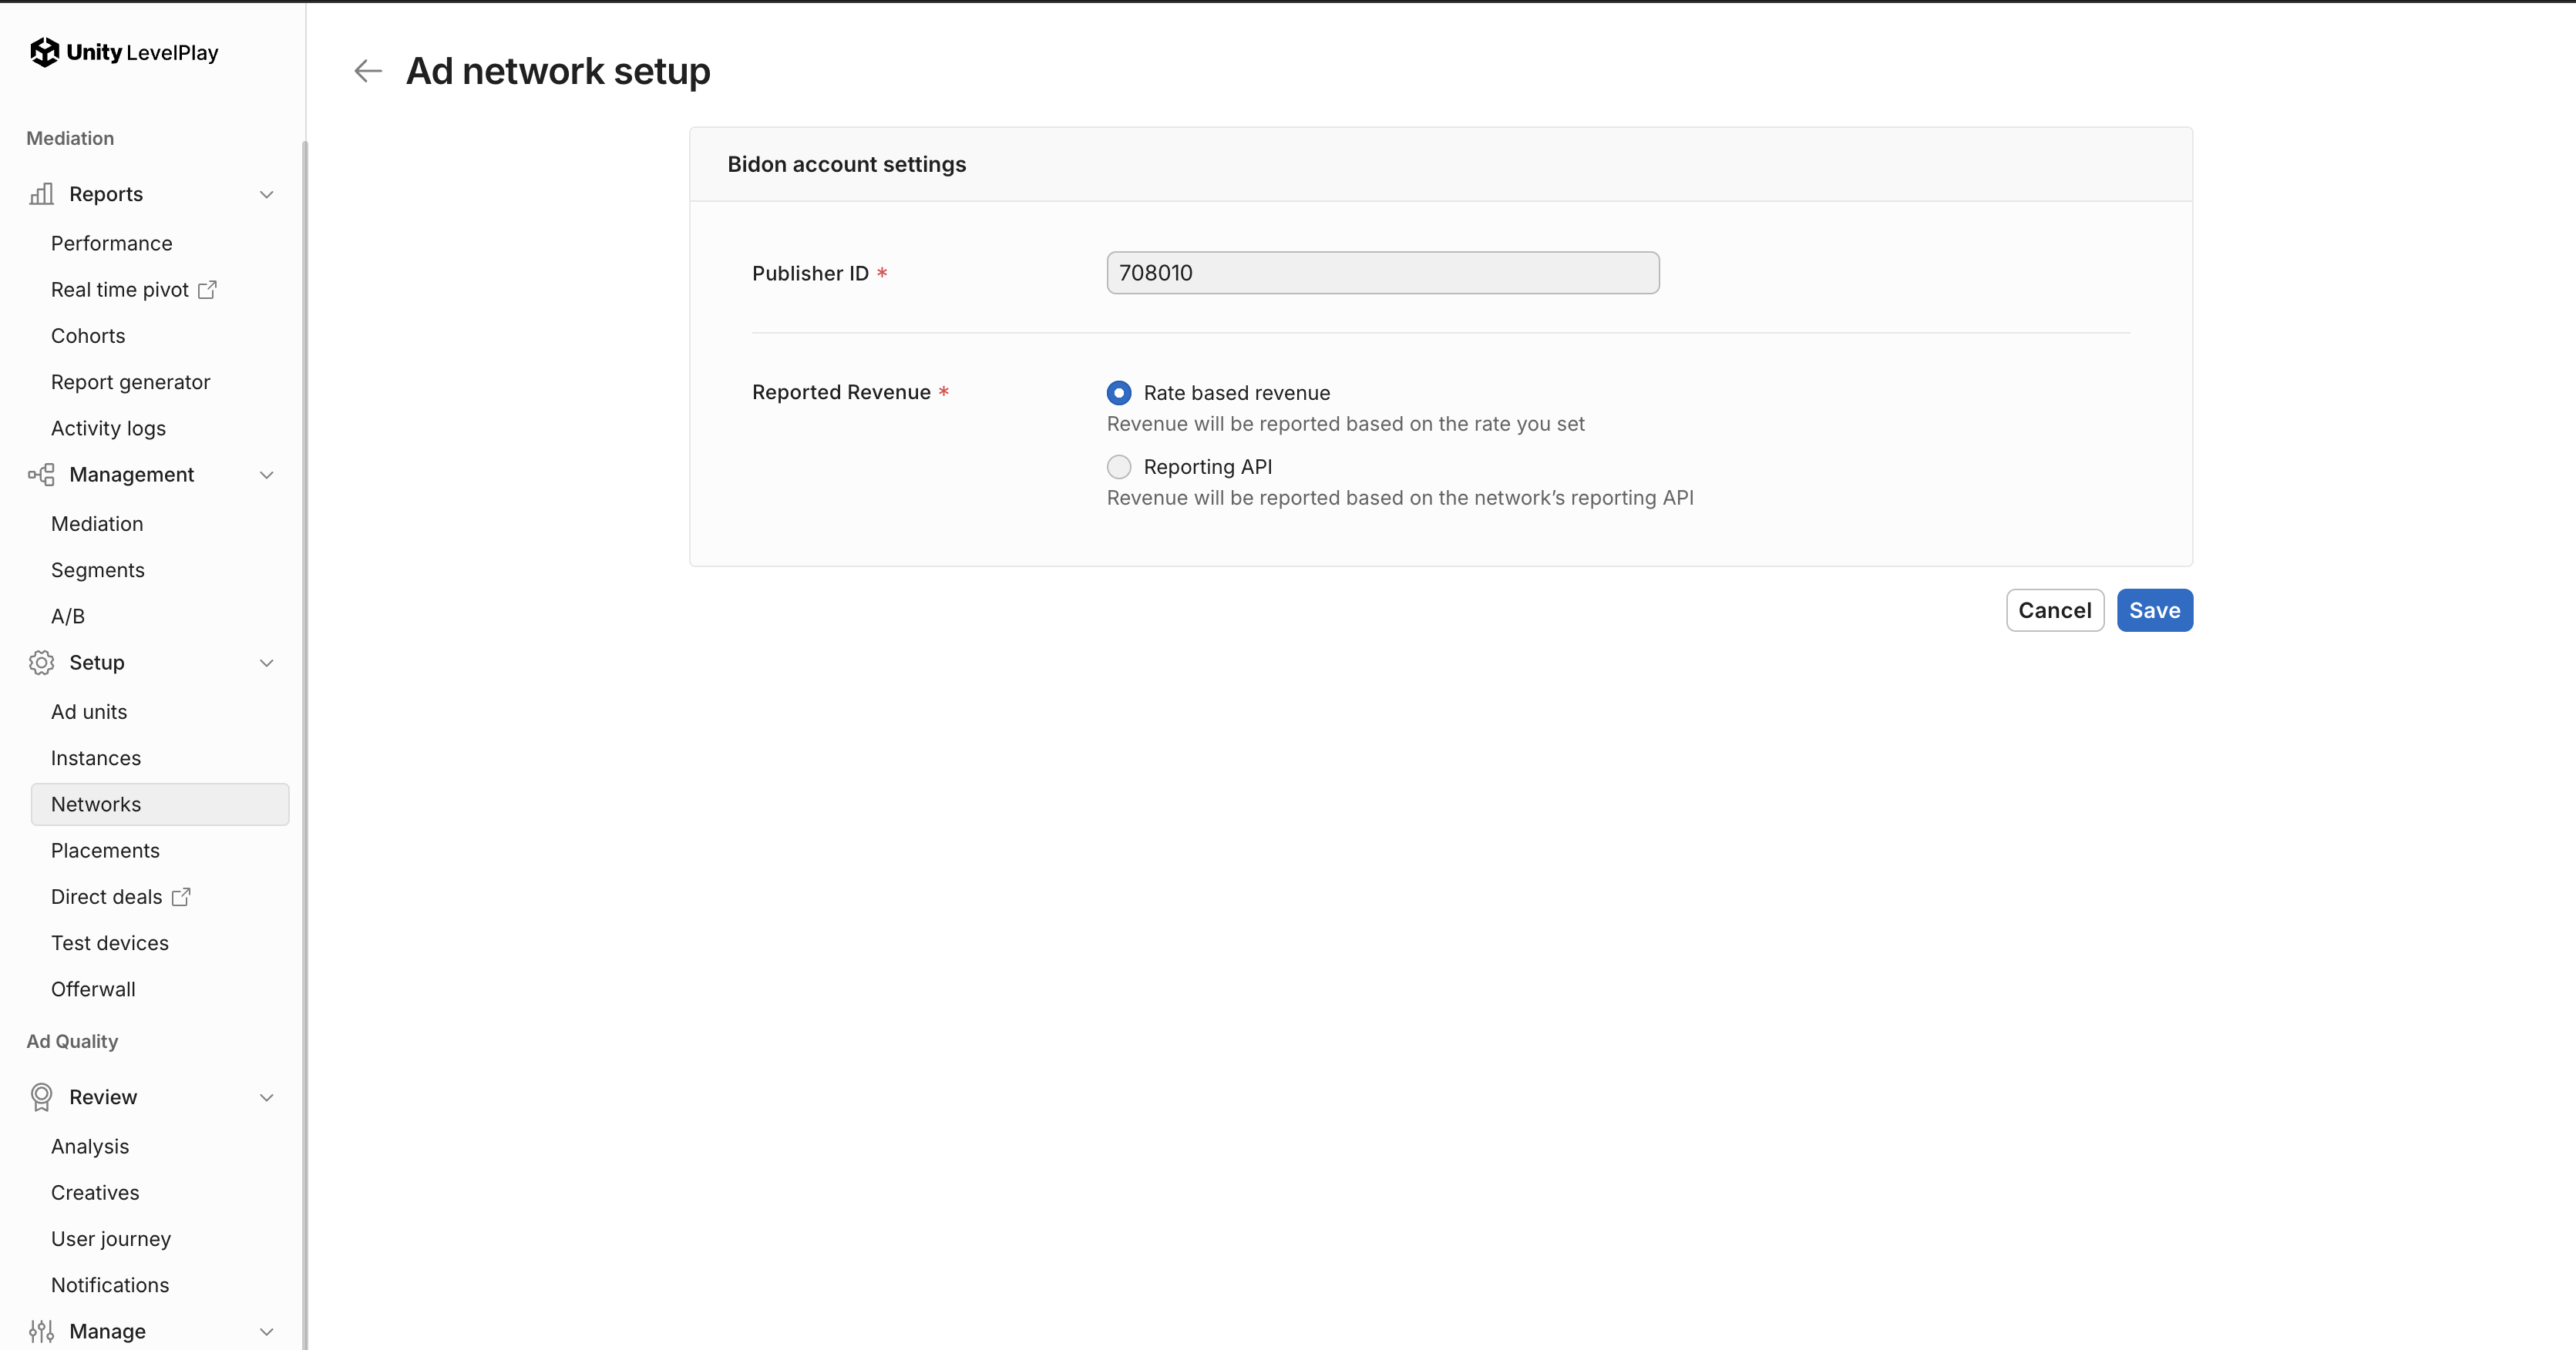Select the Reporting API option

(1118, 466)
